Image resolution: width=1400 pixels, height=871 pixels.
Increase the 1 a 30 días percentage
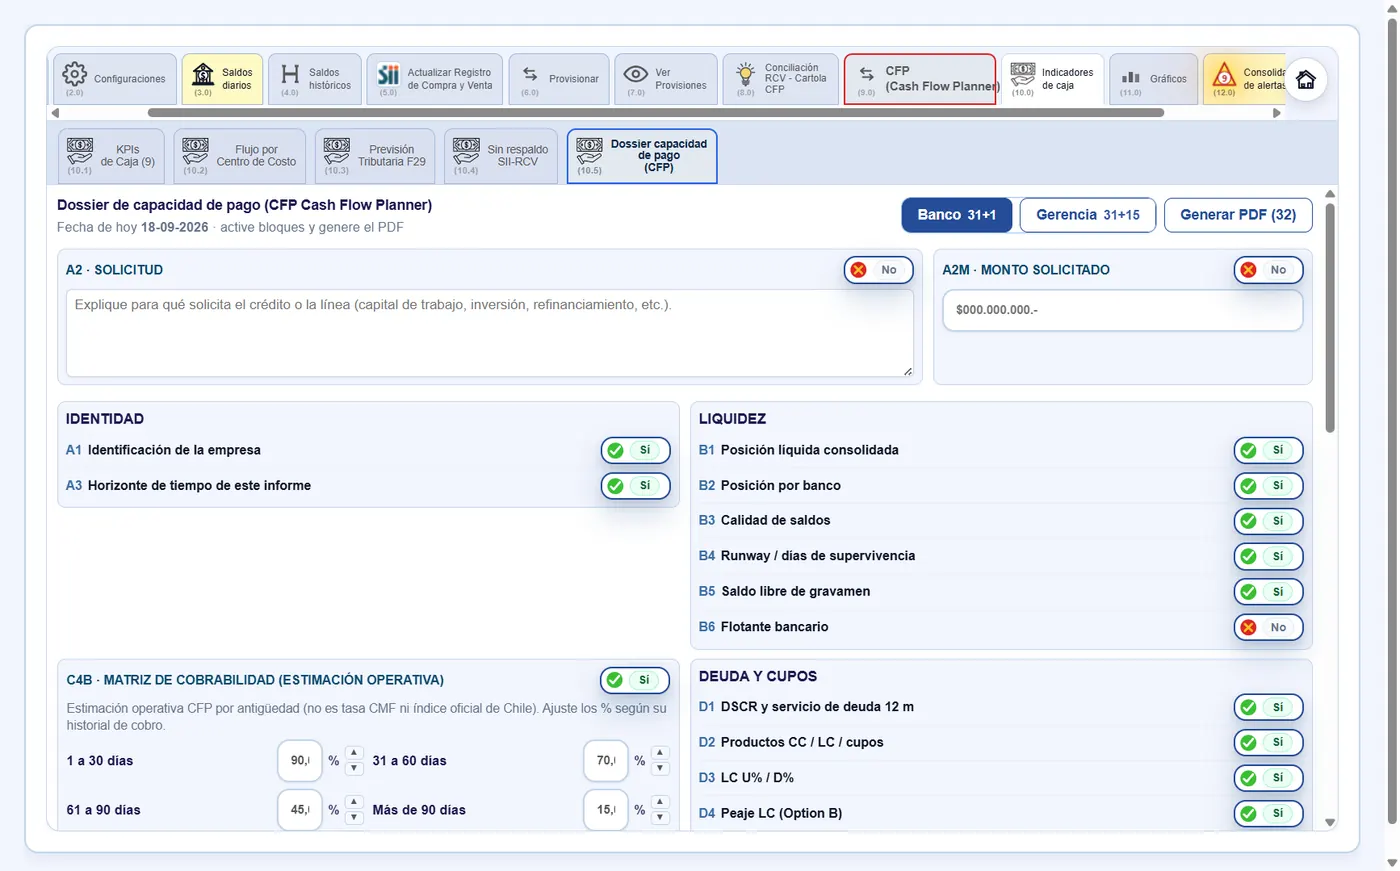354,753
